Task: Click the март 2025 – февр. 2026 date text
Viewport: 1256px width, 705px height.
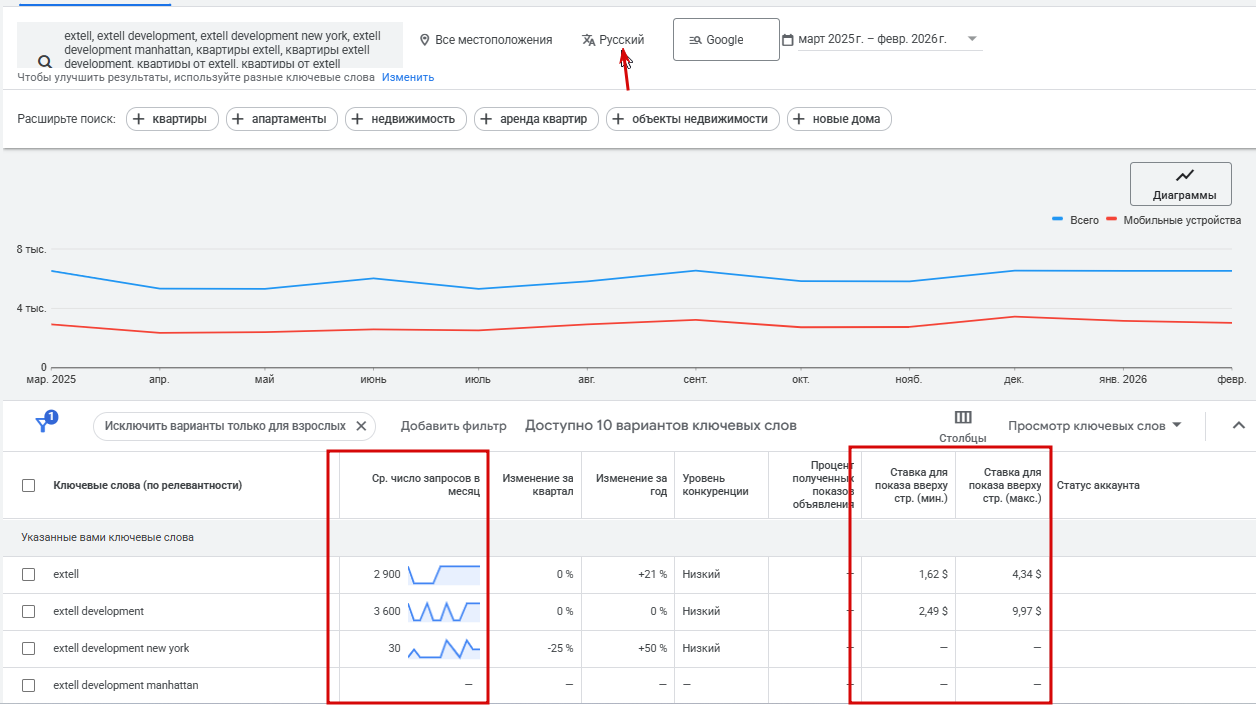Action: (875, 40)
